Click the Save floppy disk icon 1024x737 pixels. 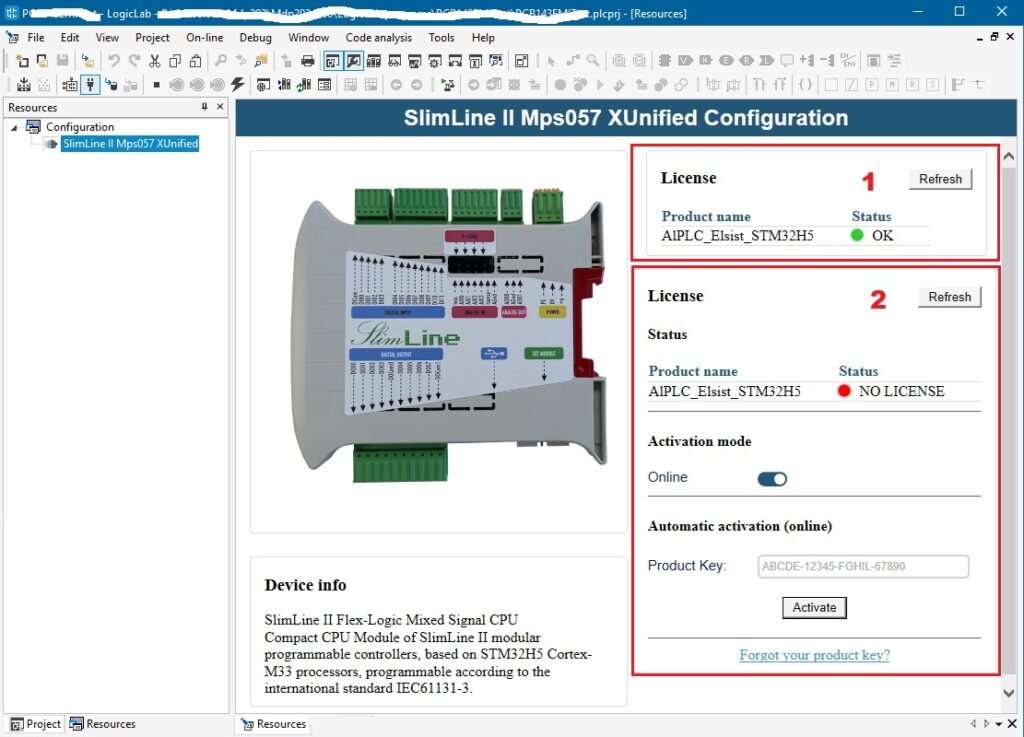pyautogui.click(x=63, y=61)
